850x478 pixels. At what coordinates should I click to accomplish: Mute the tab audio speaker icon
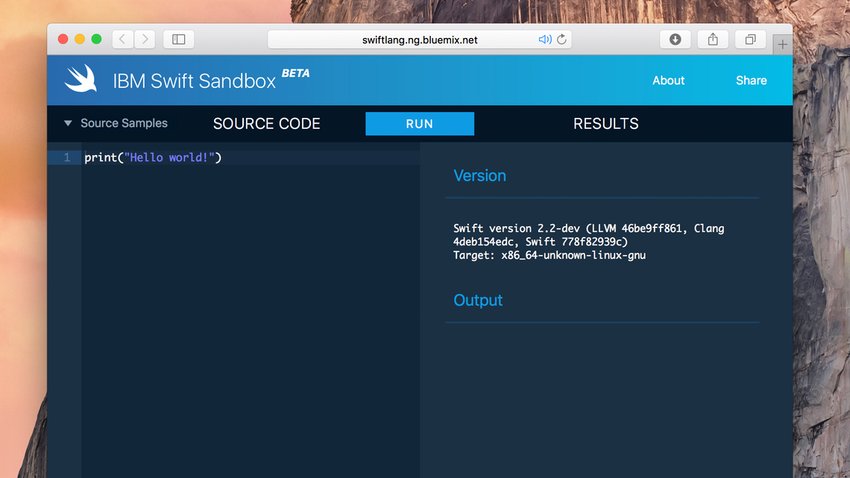click(544, 40)
